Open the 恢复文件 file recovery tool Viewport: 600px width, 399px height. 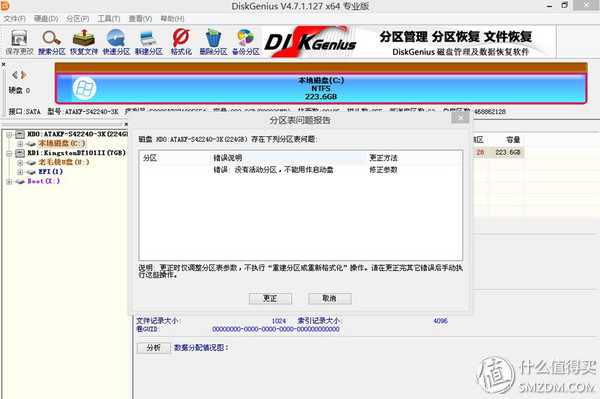click(84, 42)
